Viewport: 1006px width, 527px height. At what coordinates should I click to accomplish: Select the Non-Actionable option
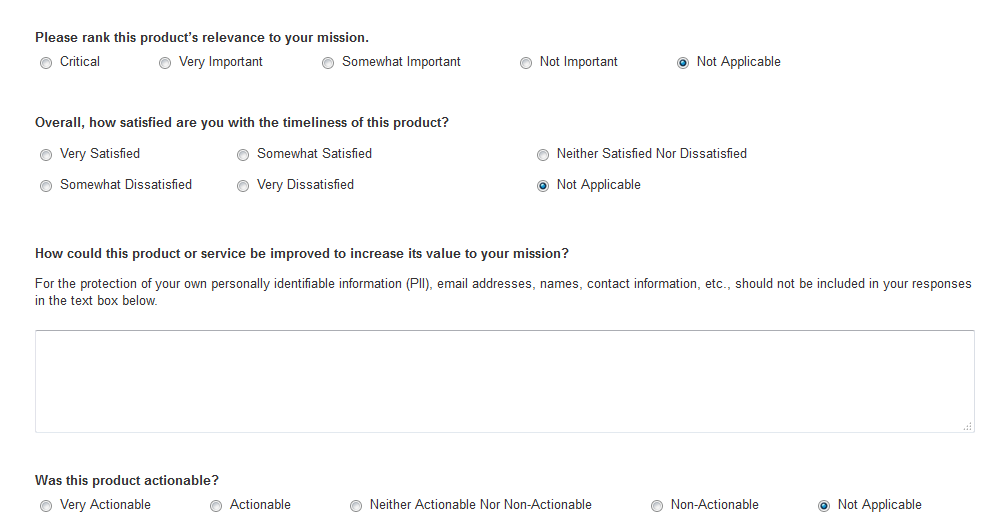tap(657, 506)
